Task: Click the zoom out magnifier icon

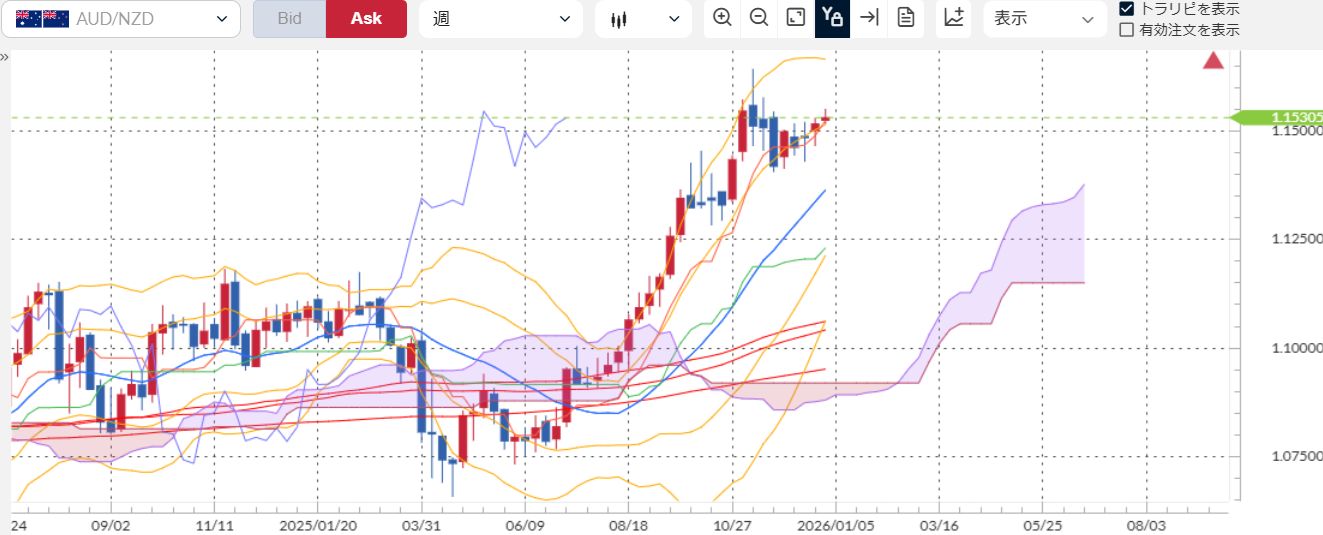Action: click(x=759, y=18)
